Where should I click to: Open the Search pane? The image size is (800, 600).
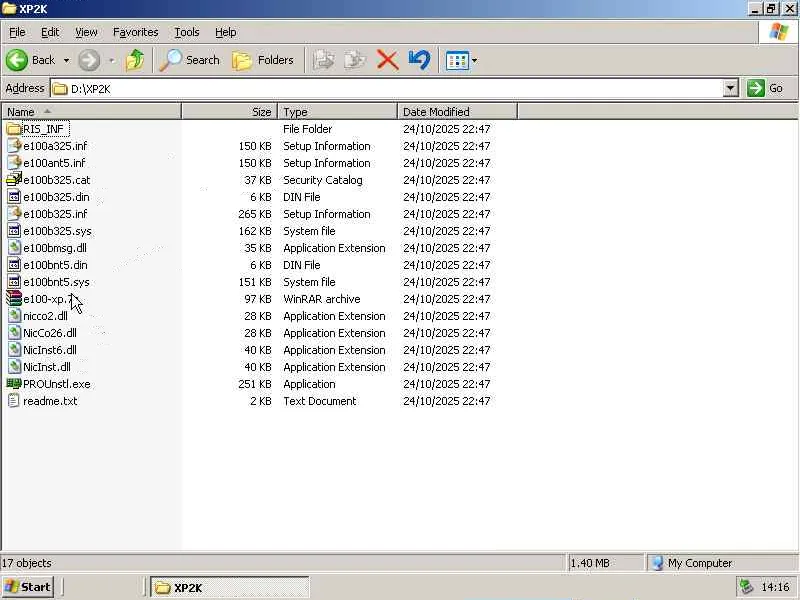[x=190, y=60]
